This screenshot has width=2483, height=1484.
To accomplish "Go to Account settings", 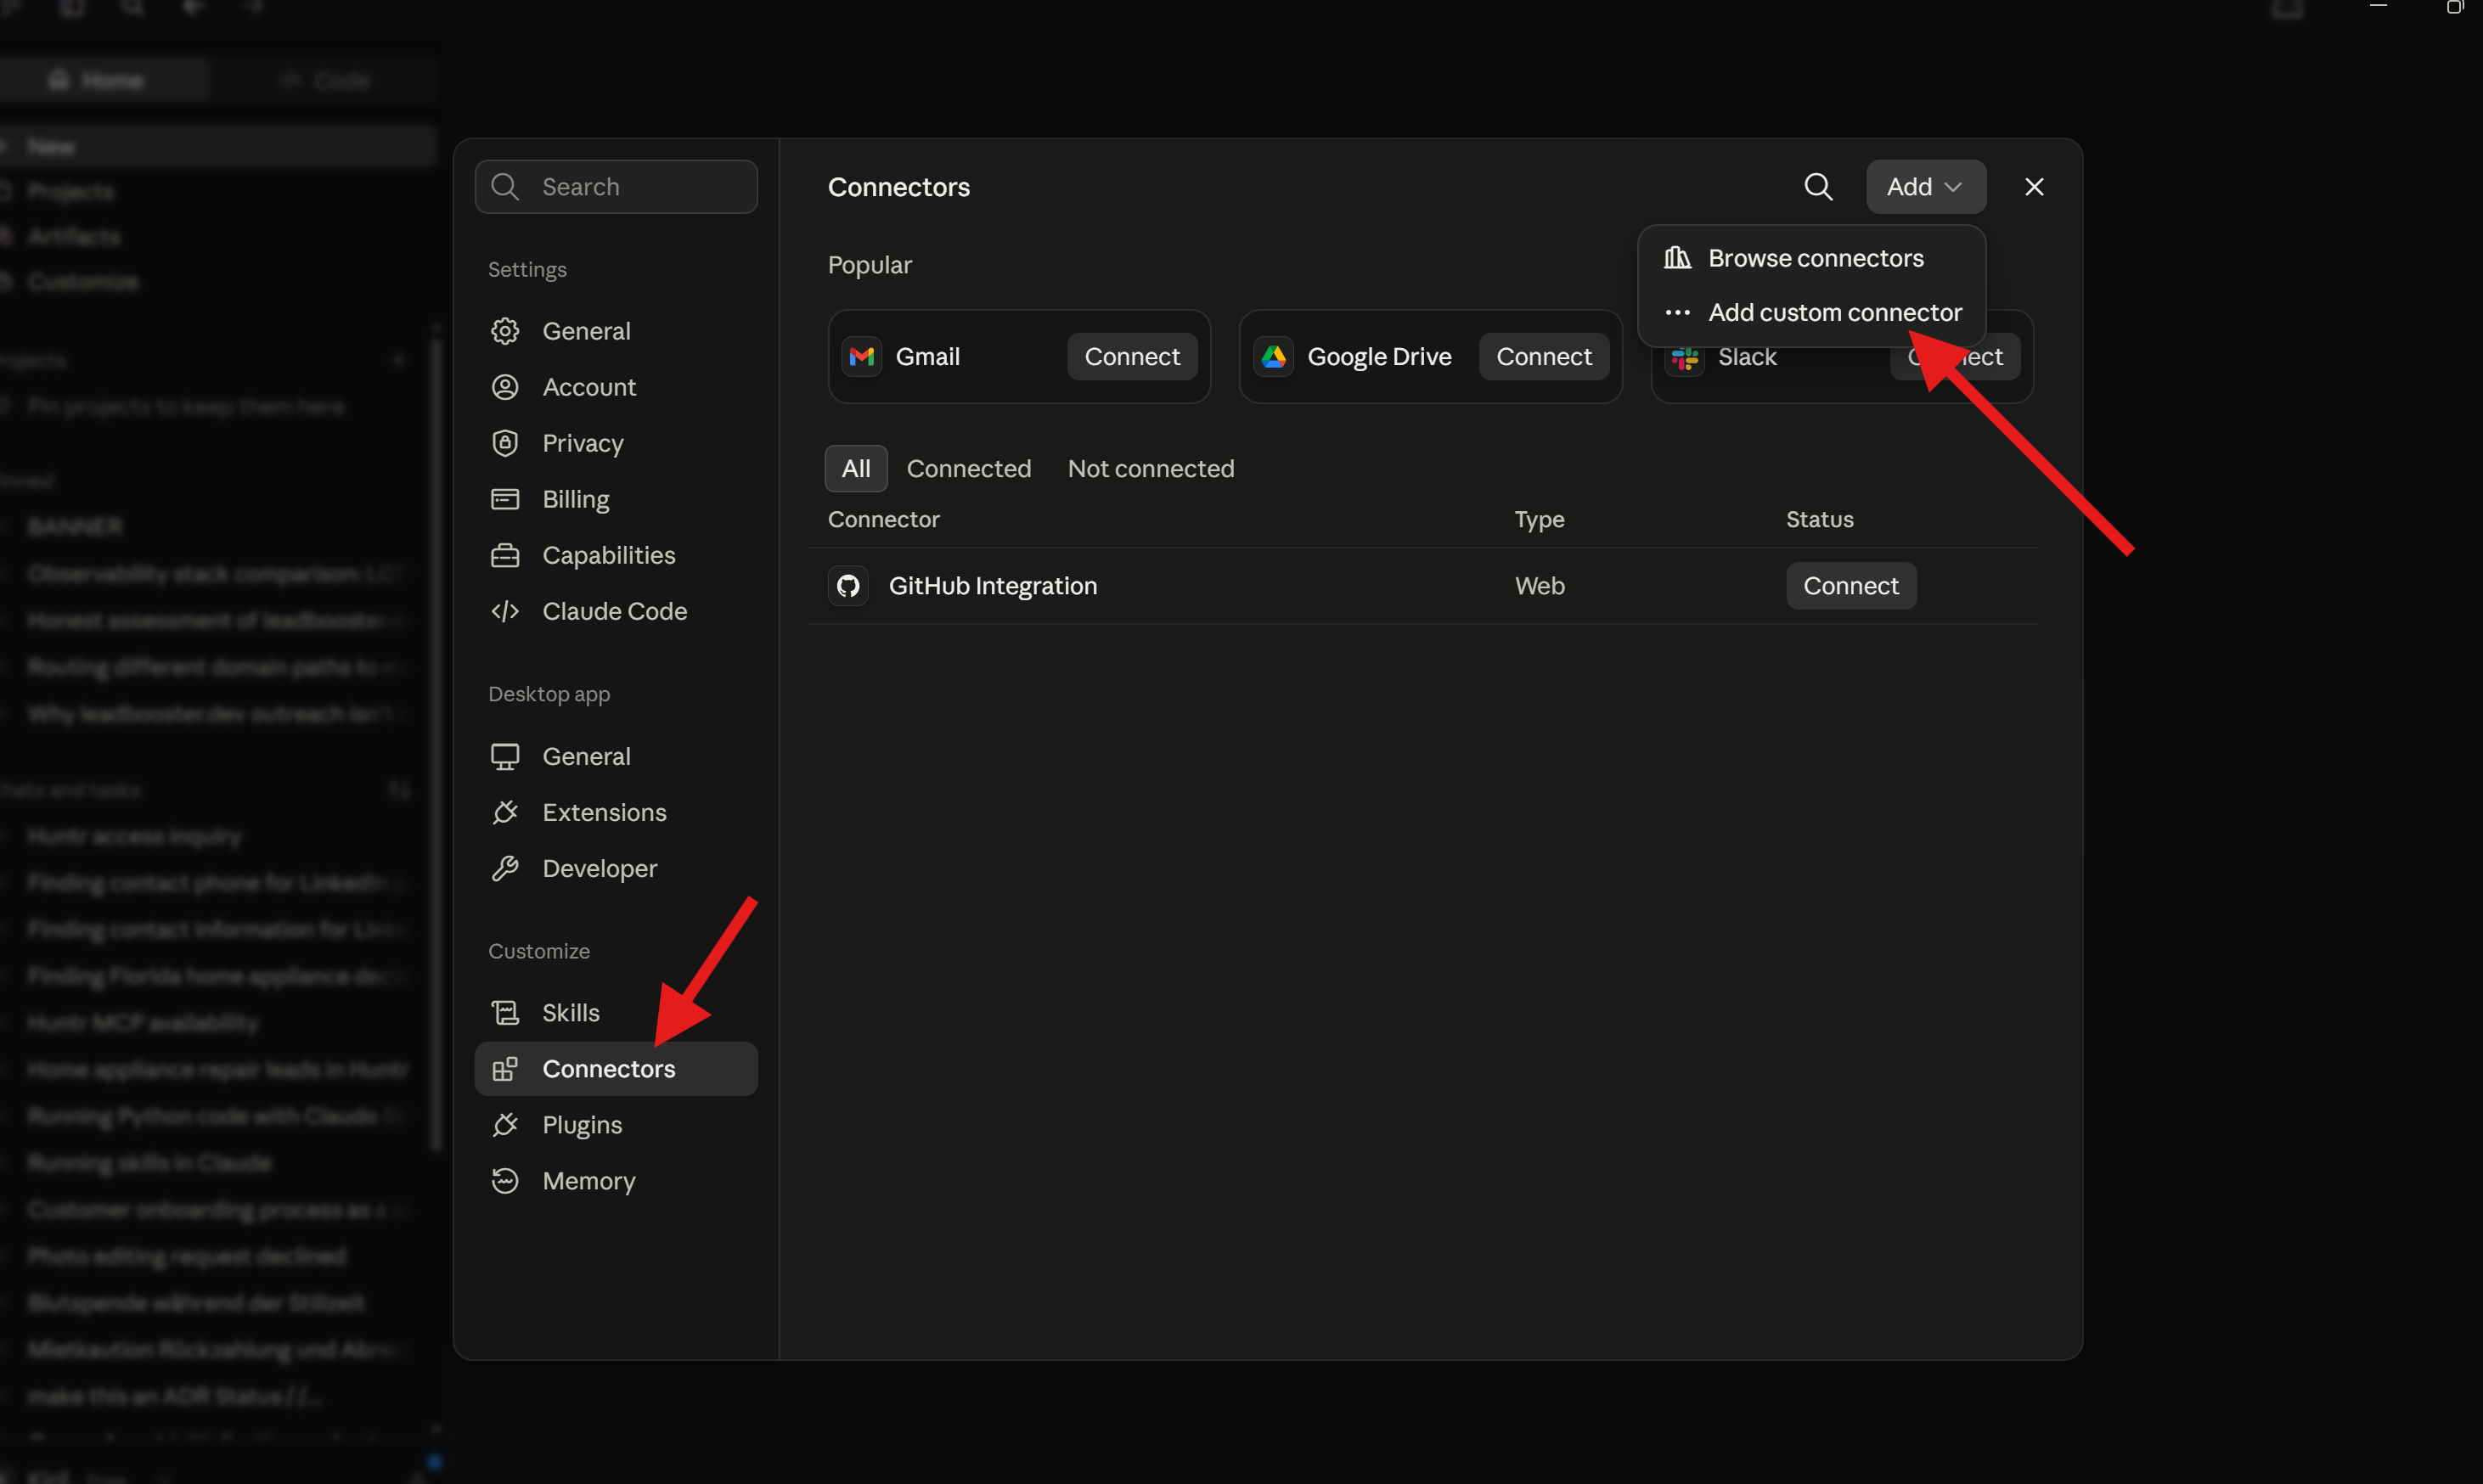I will tap(616, 387).
